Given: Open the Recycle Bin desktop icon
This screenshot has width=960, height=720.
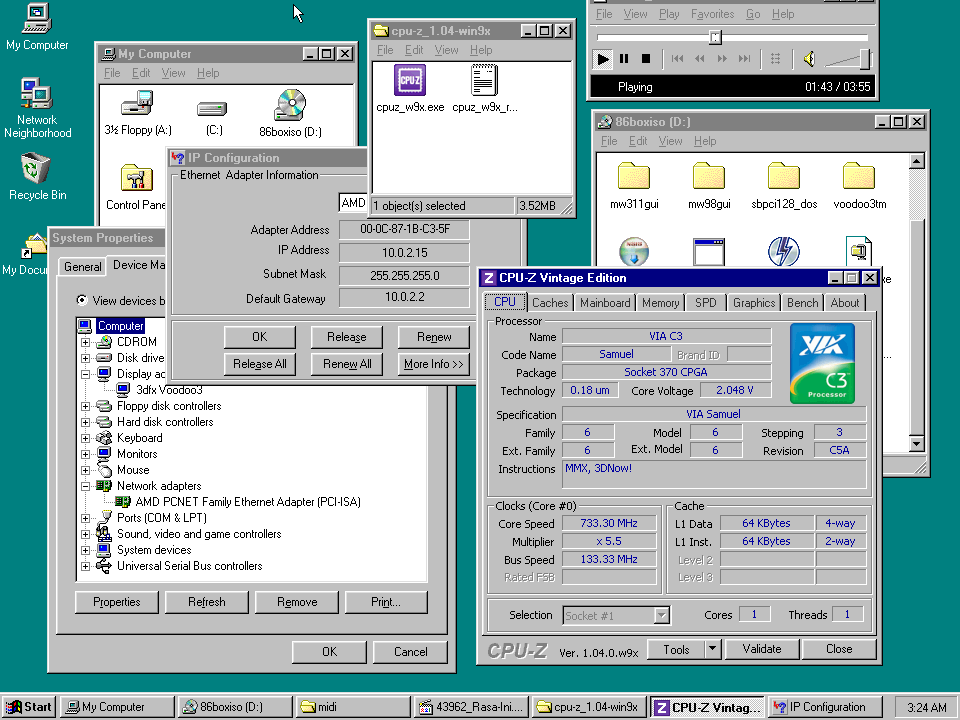Looking at the screenshot, I should pyautogui.click(x=37, y=166).
